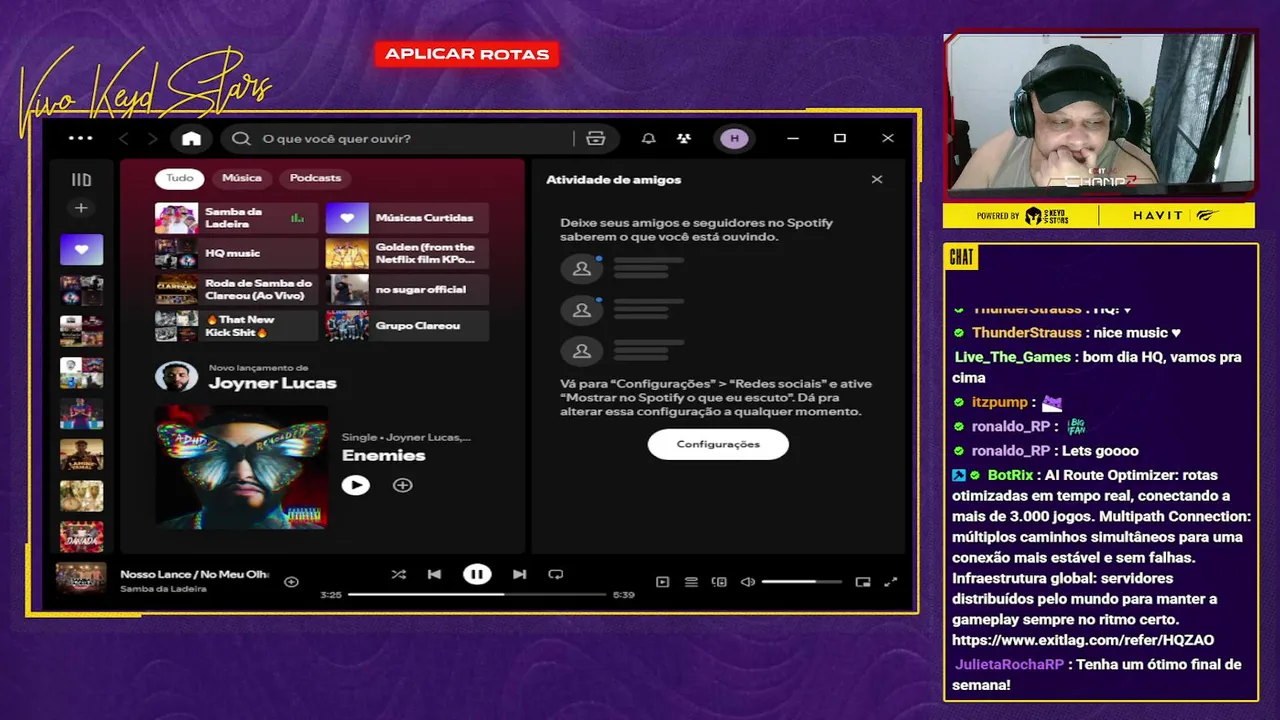Toggle shuffle playback
This screenshot has height=720, width=1280.
point(398,574)
